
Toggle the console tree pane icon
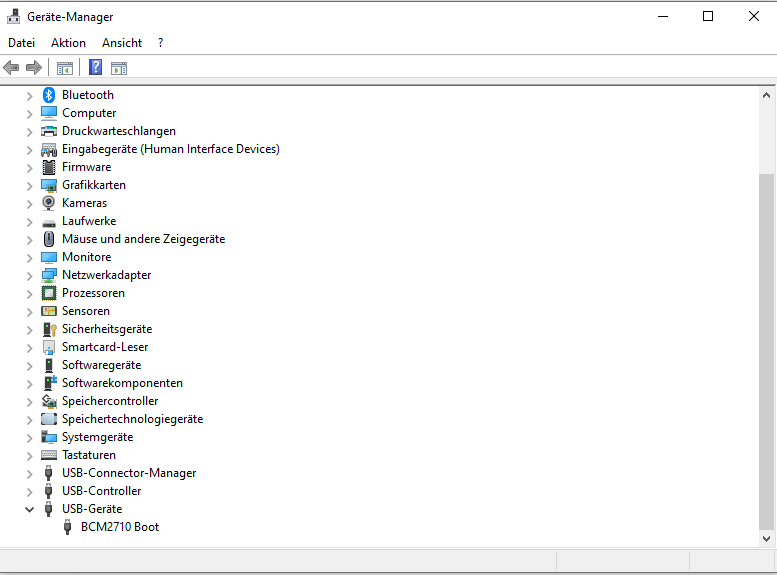click(x=64, y=68)
